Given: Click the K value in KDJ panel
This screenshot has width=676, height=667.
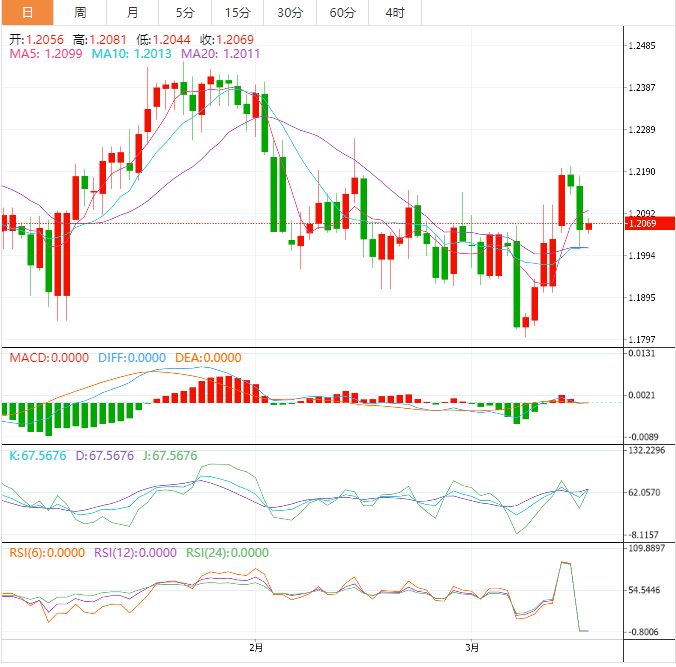Looking at the screenshot, I should pos(38,455).
